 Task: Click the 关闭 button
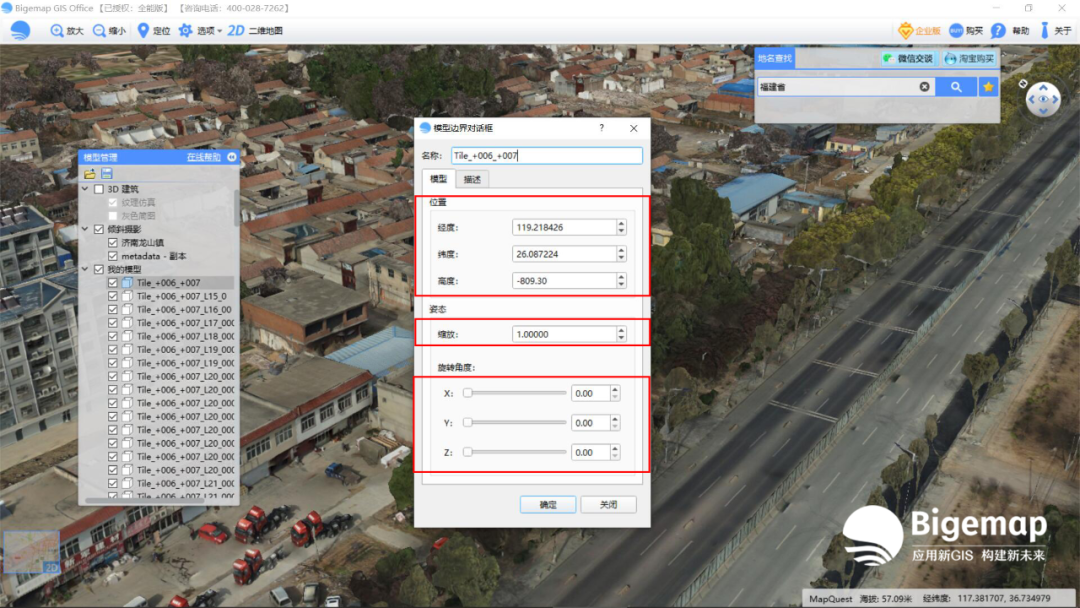(608, 505)
